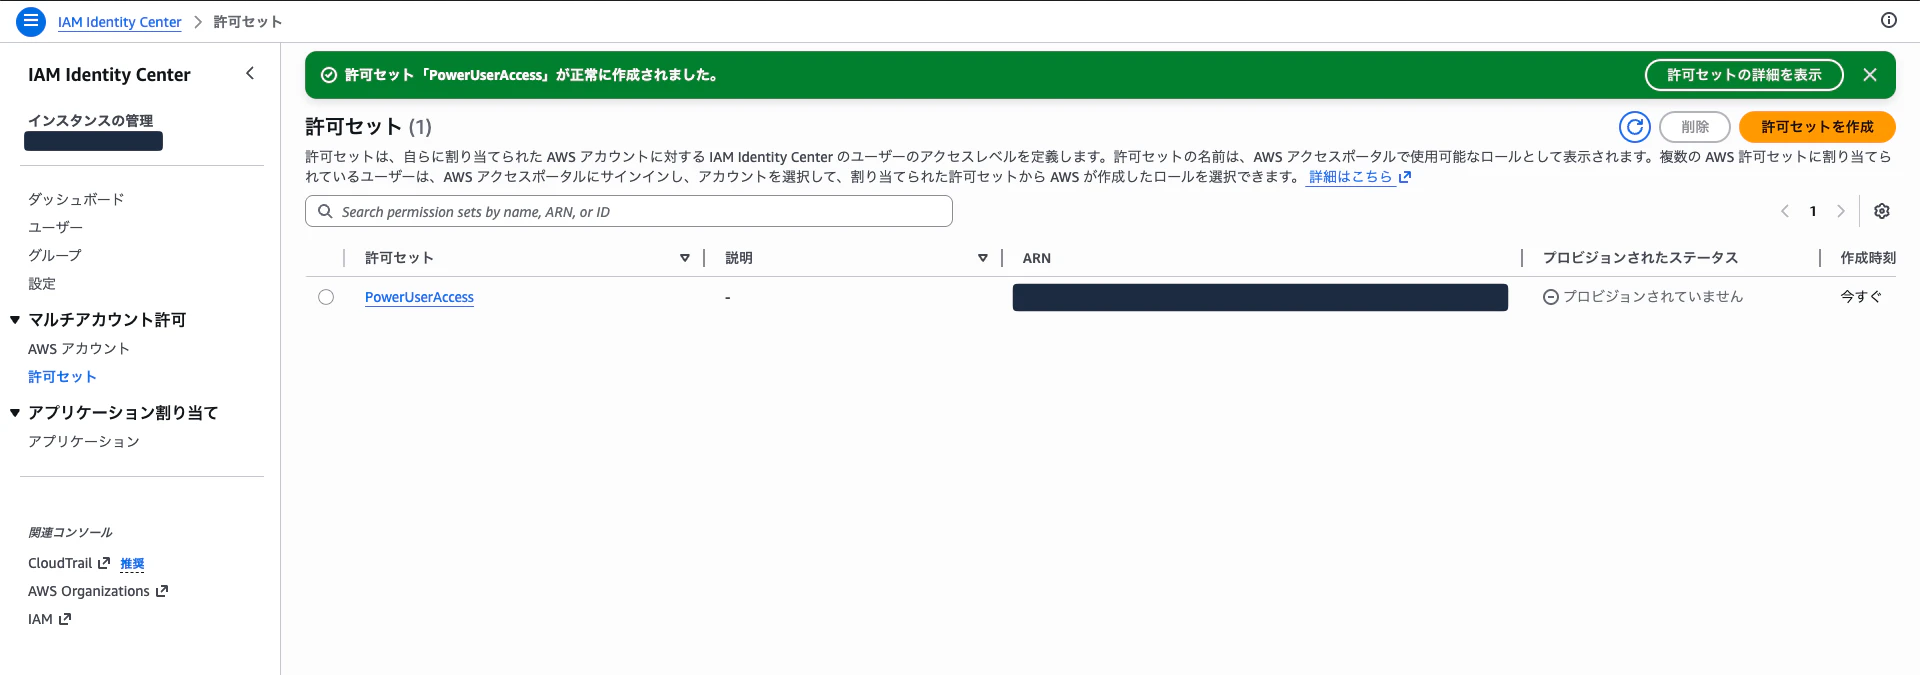Open CloudTrail external link icon
The image size is (1920, 675).
click(x=104, y=563)
